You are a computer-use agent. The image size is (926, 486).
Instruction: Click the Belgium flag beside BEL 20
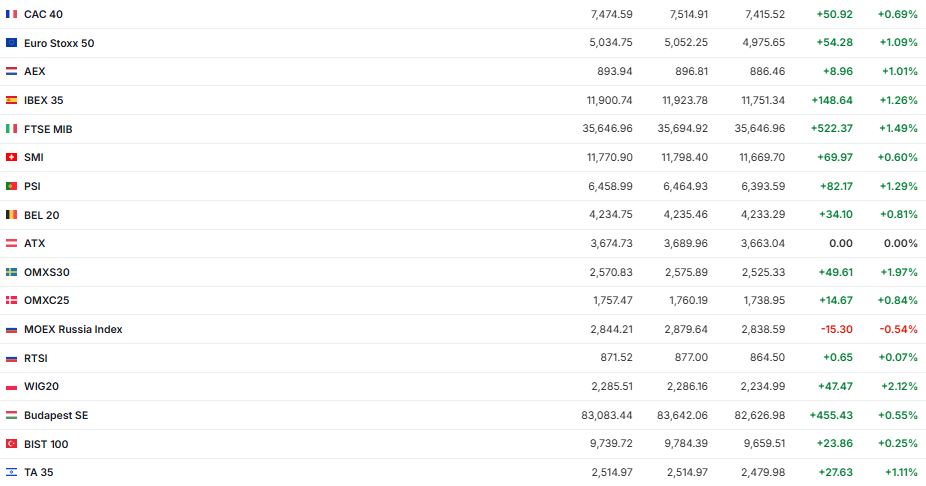[x=11, y=215]
